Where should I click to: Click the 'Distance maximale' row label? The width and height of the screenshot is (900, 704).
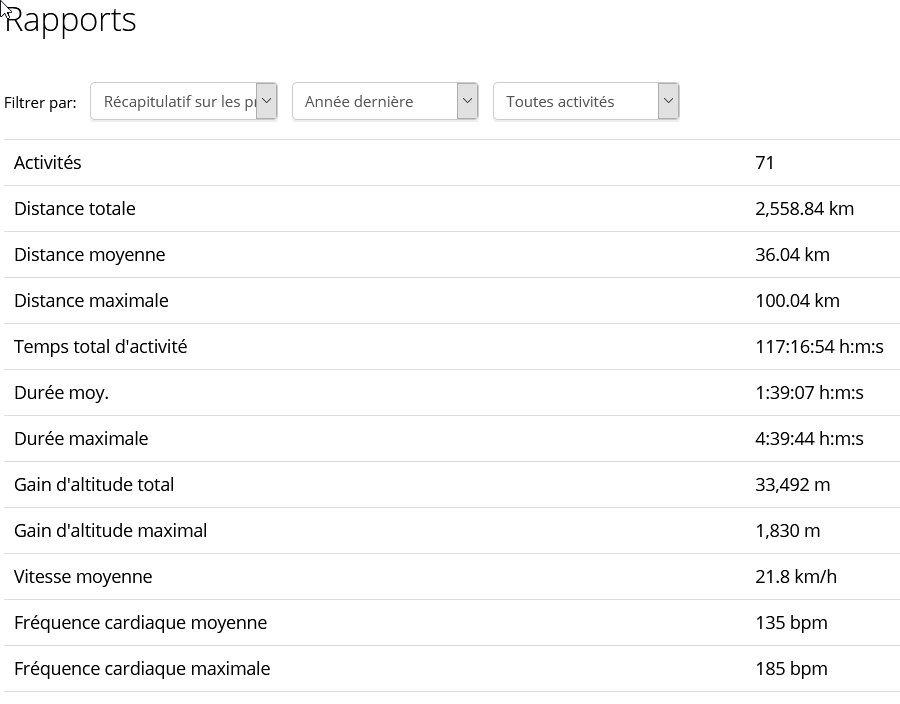[x=91, y=300]
